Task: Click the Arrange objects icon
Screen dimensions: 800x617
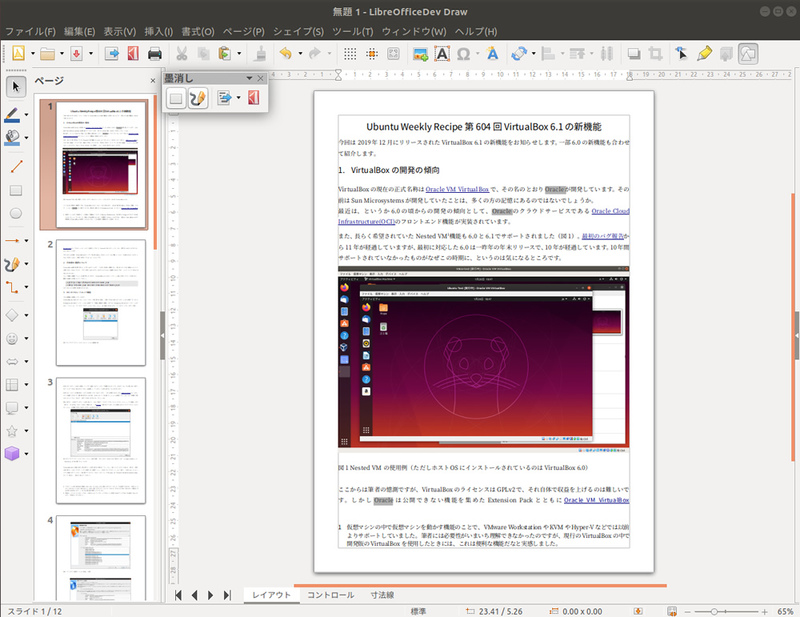Action: coord(577,53)
